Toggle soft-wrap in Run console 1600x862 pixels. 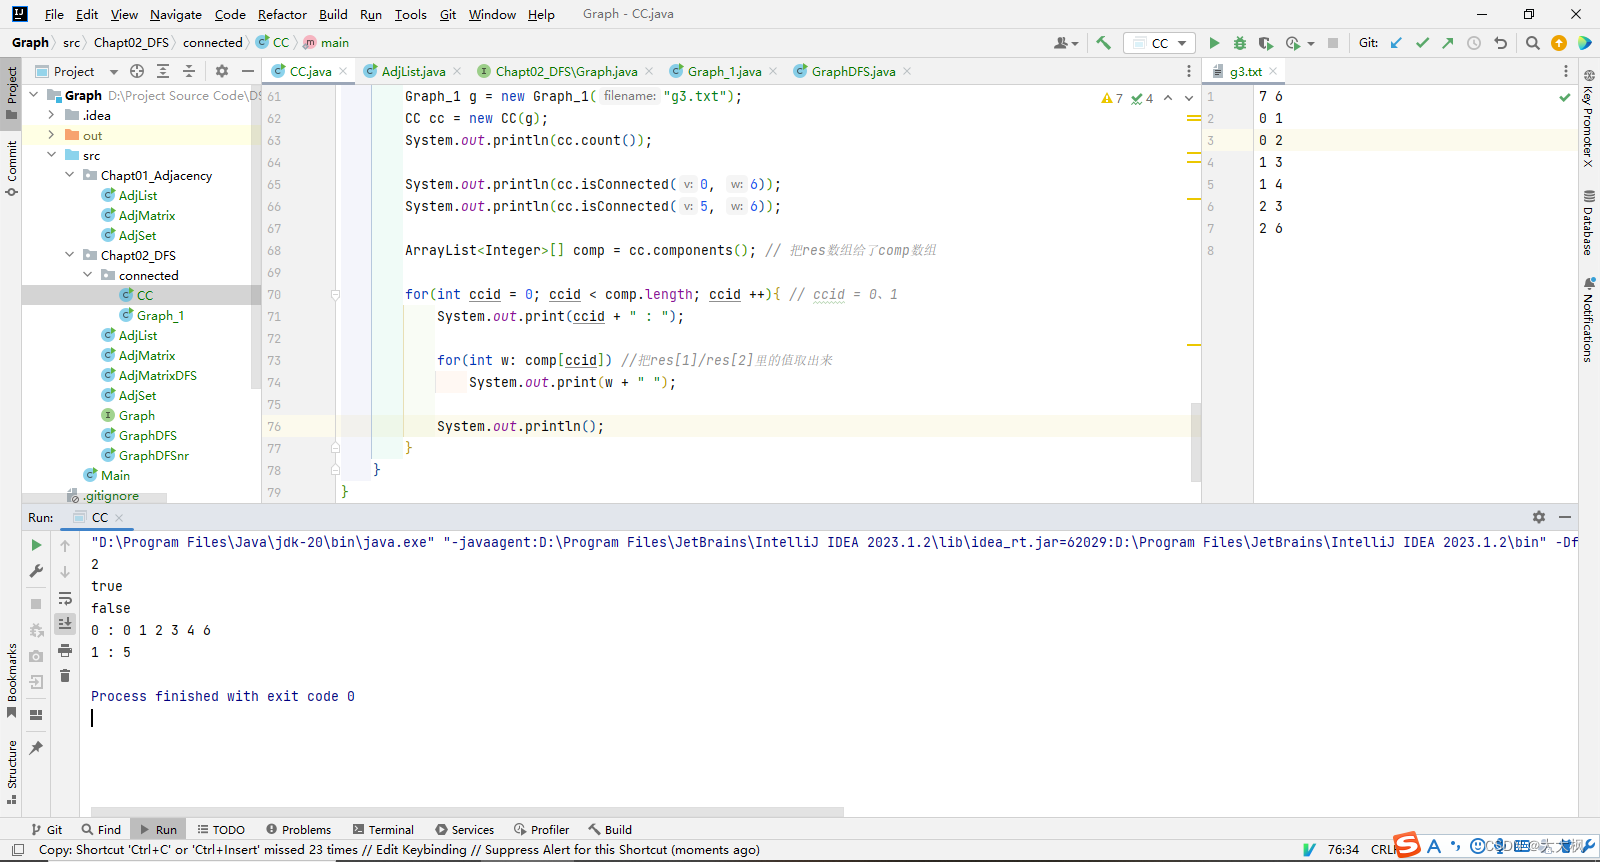(x=65, y=598)
